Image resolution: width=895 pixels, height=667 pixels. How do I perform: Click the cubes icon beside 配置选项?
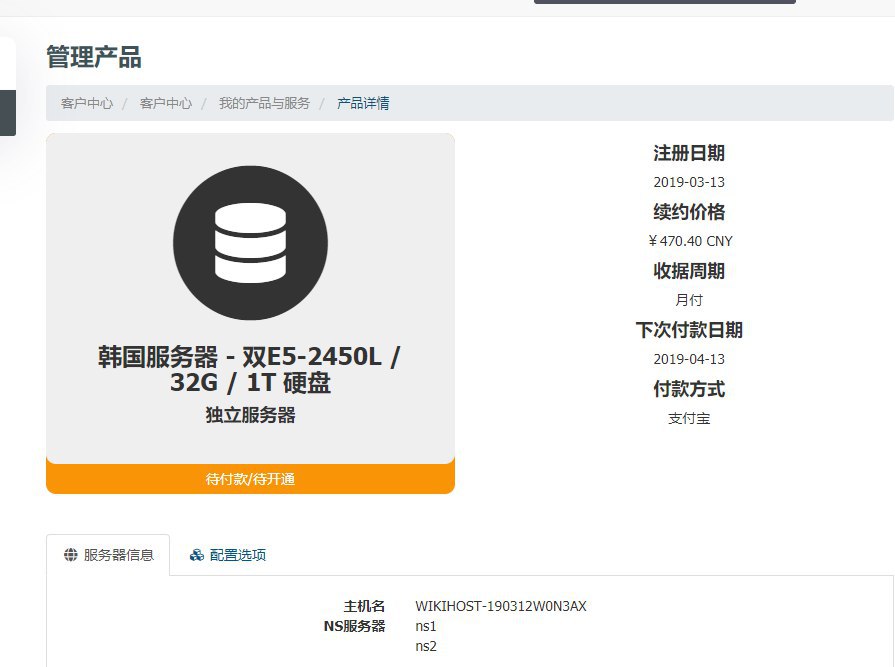[x=197, y=555]
